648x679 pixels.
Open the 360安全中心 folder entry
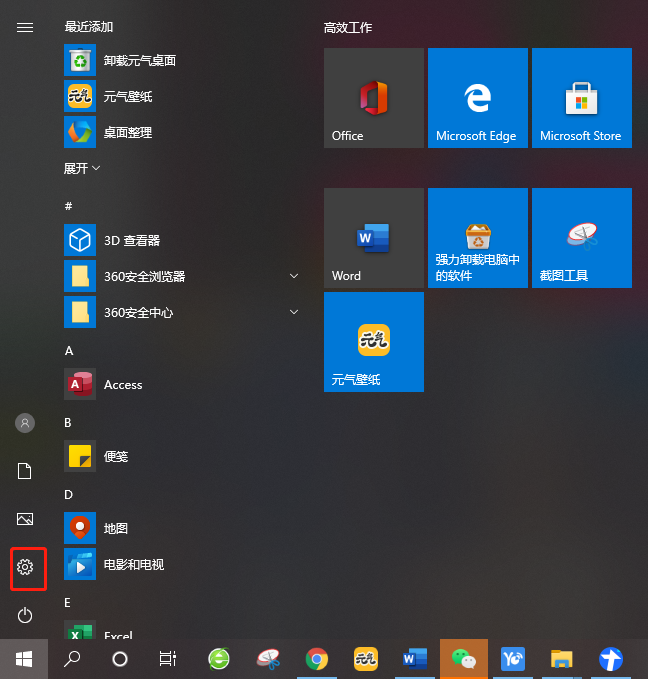pyautogui.click(x=182, y=312)
